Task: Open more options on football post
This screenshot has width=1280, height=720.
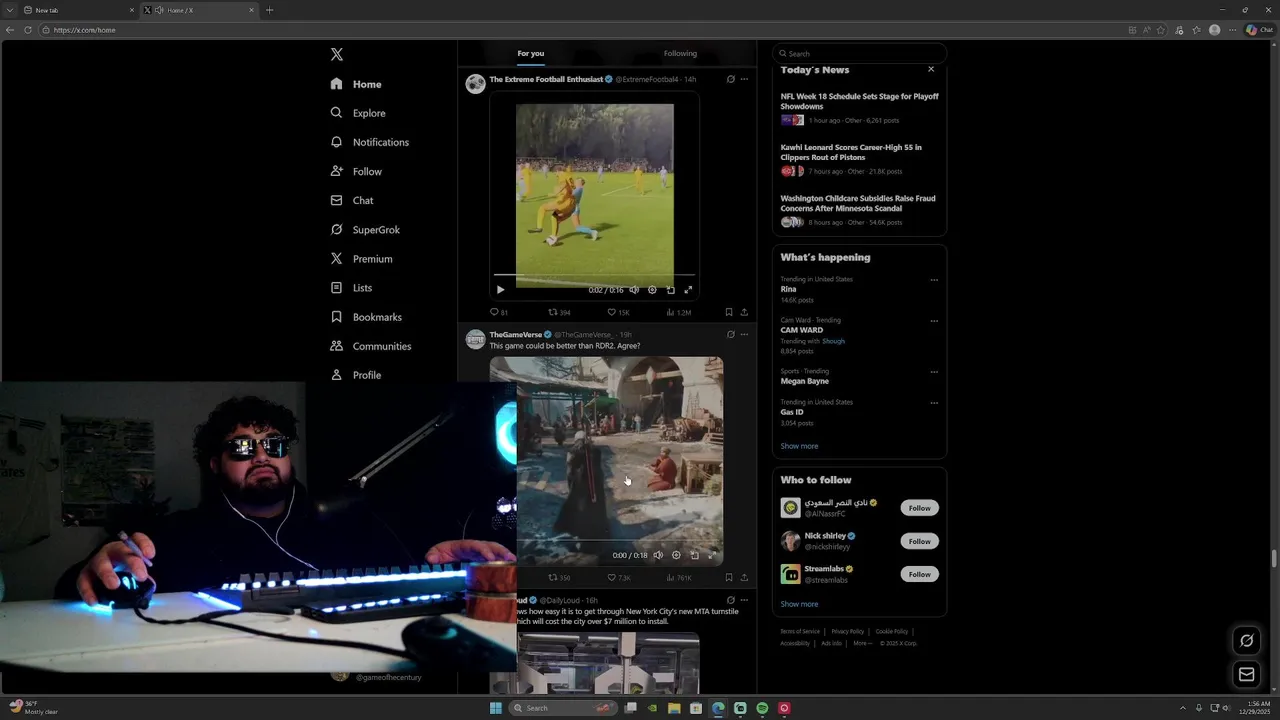Action: click(744, 79)
